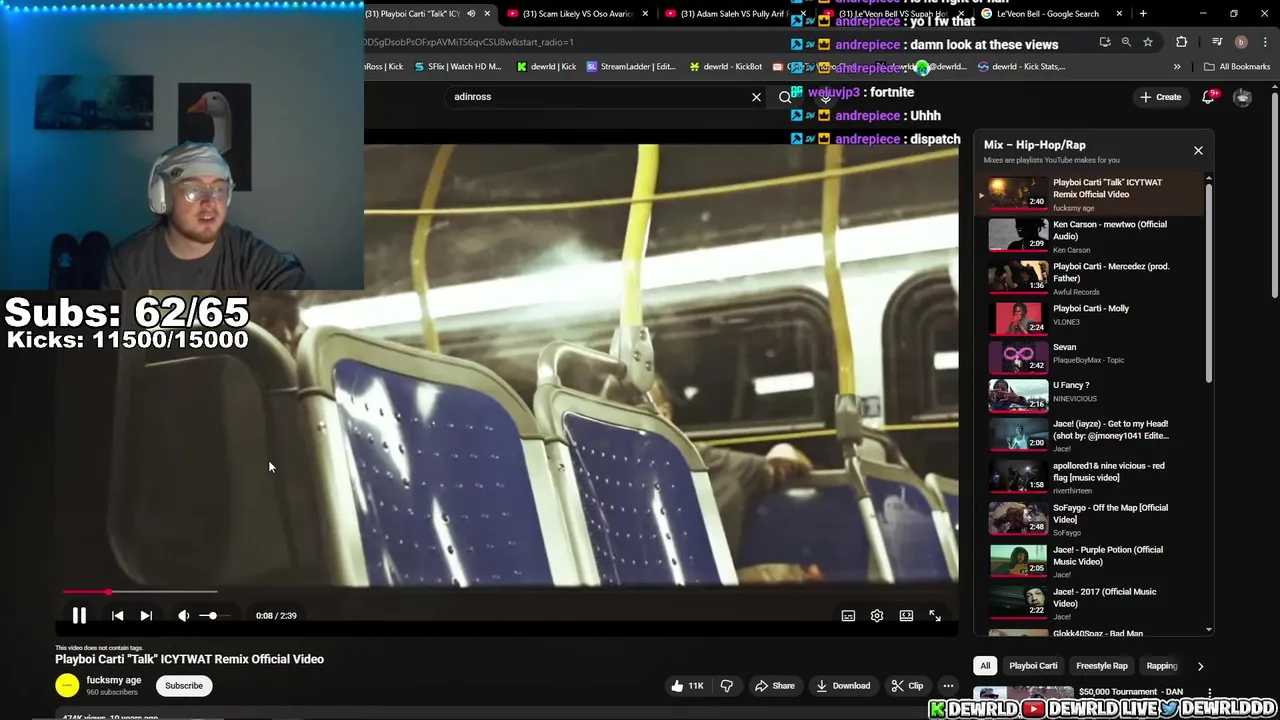Click the Download button
The image size is (1280, 720).
[843, 686]
